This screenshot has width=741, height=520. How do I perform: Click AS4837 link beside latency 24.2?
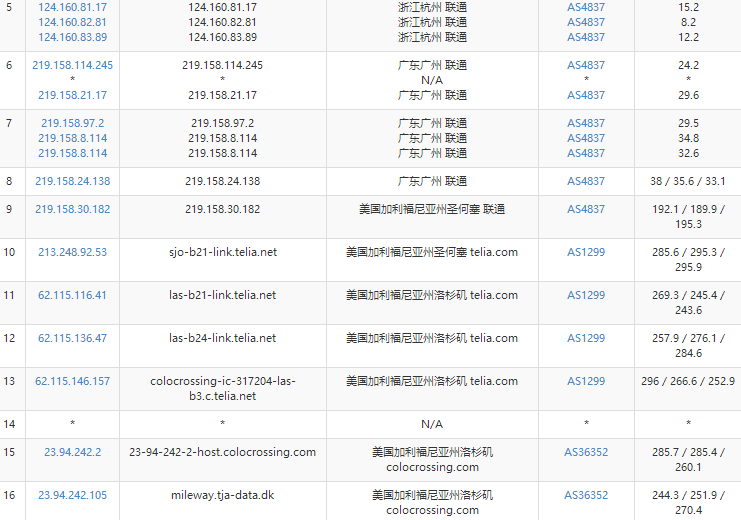coord(586,65)
